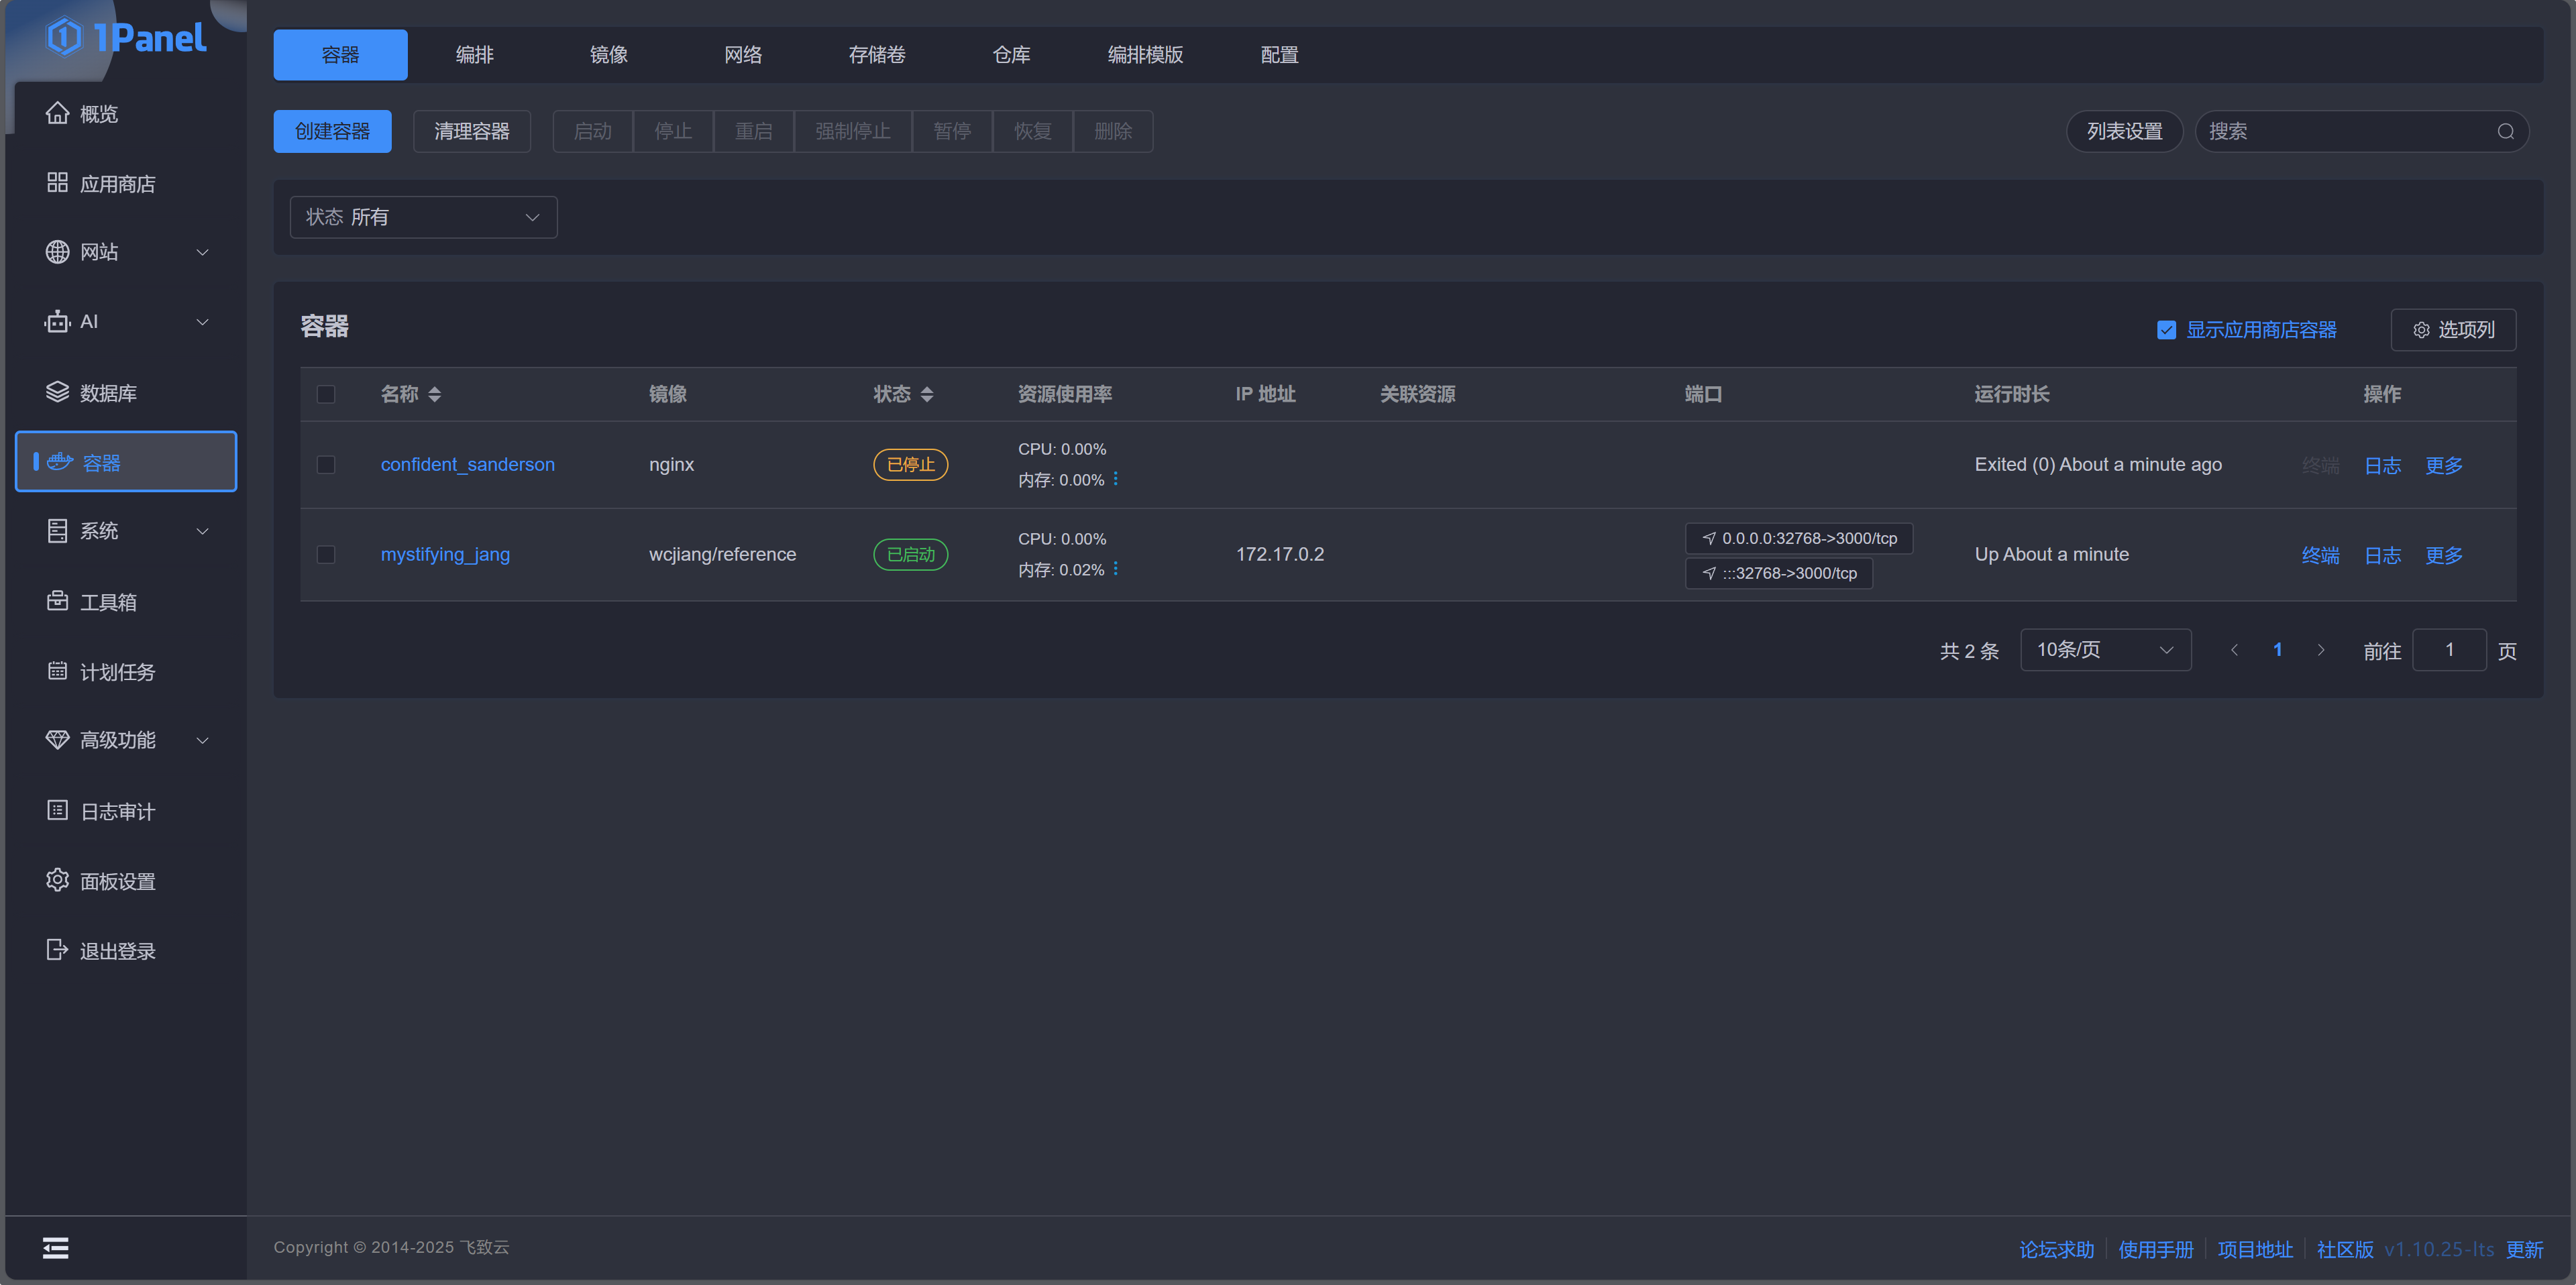Select the confident_sanderson row checkbox

pyautogui.click(x=326, y=465)
